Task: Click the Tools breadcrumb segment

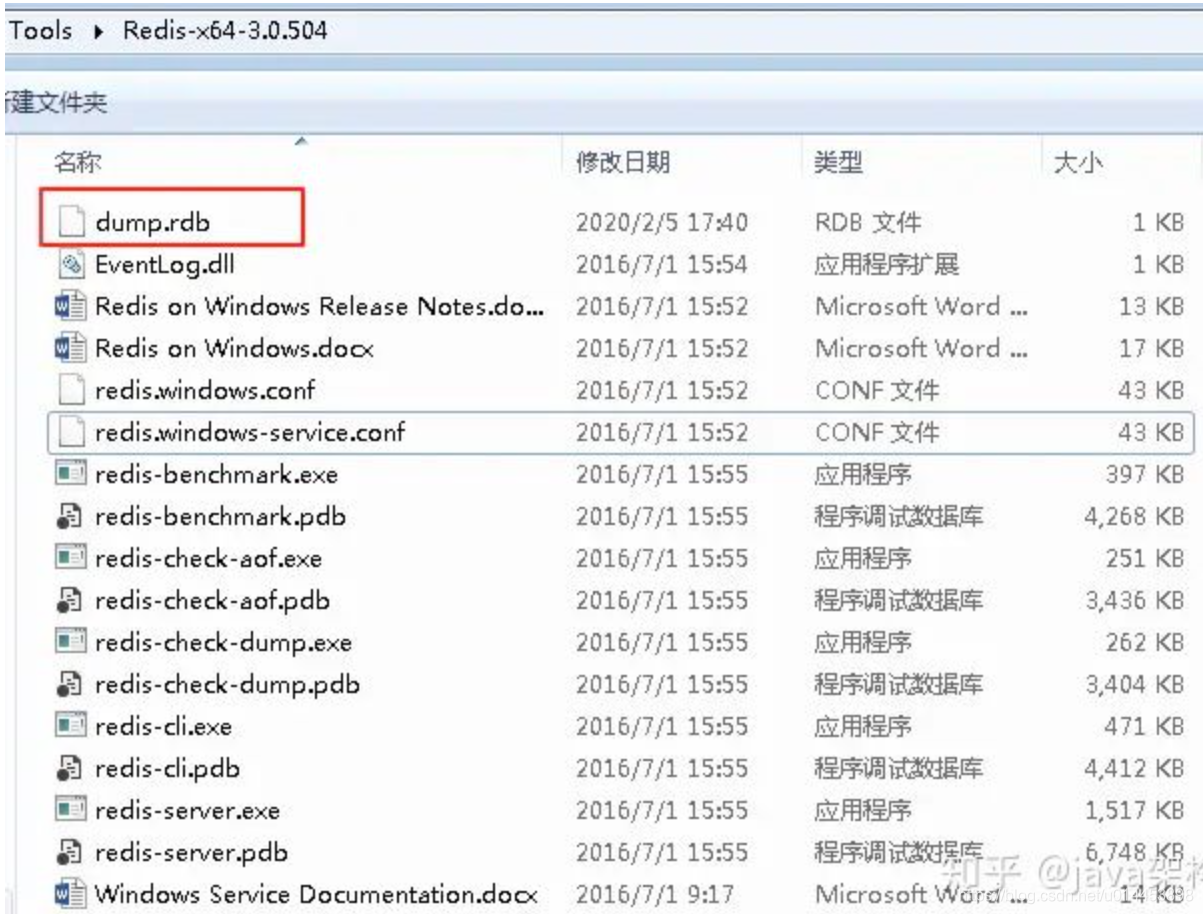Action: point(42,30)
